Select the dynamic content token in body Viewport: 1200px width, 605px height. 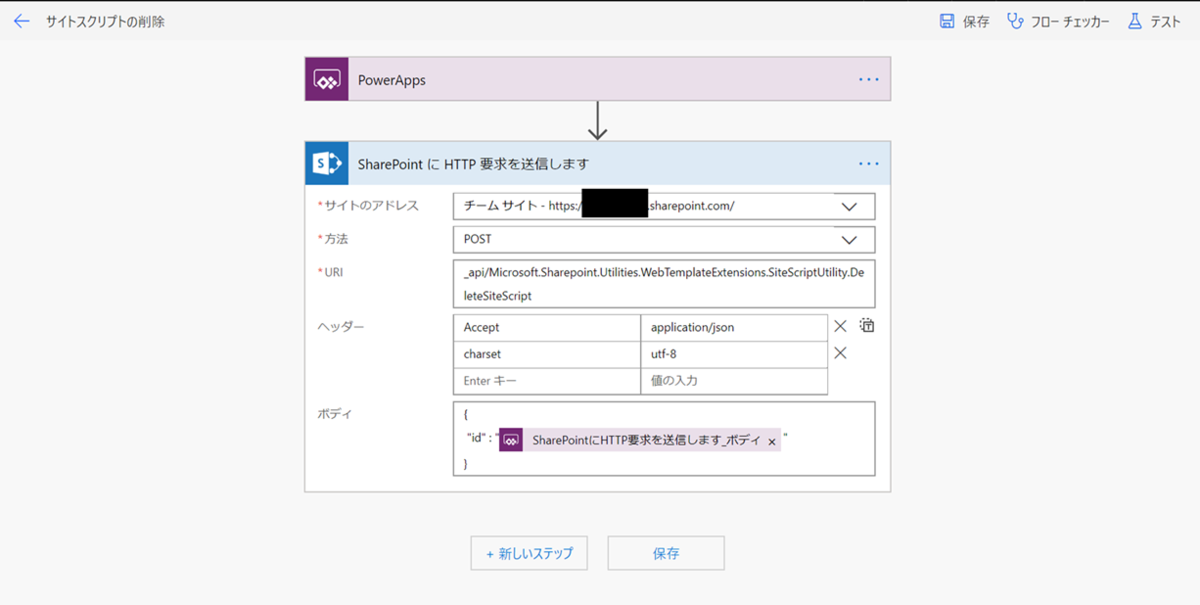[x=640, y=440]
